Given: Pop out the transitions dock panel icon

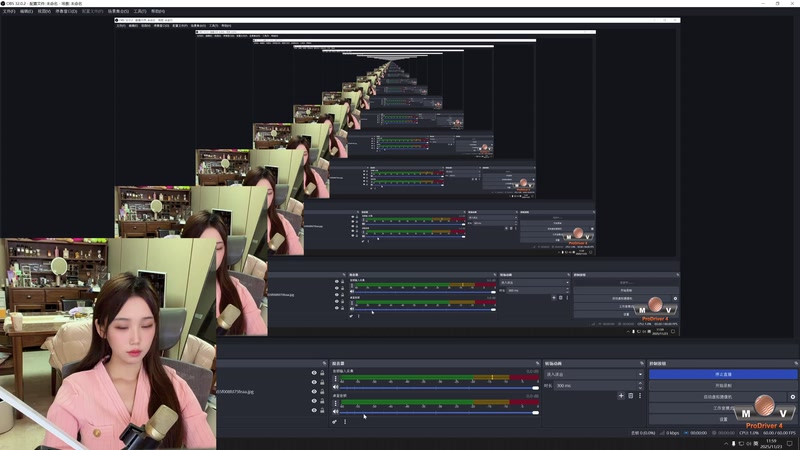Looking at the screenshot, I should click(642, 363).
